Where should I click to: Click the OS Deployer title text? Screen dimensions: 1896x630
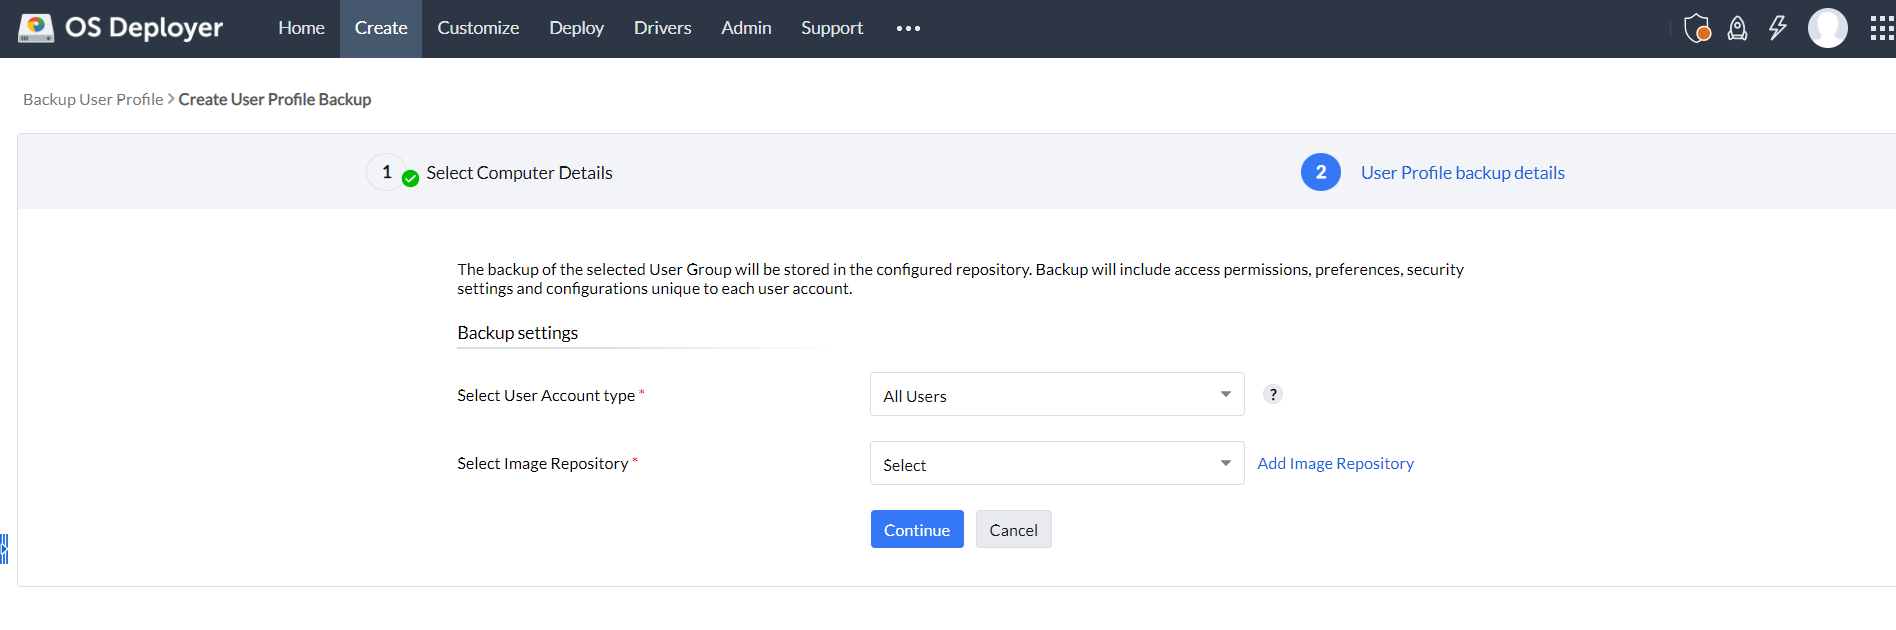point(144,28)
